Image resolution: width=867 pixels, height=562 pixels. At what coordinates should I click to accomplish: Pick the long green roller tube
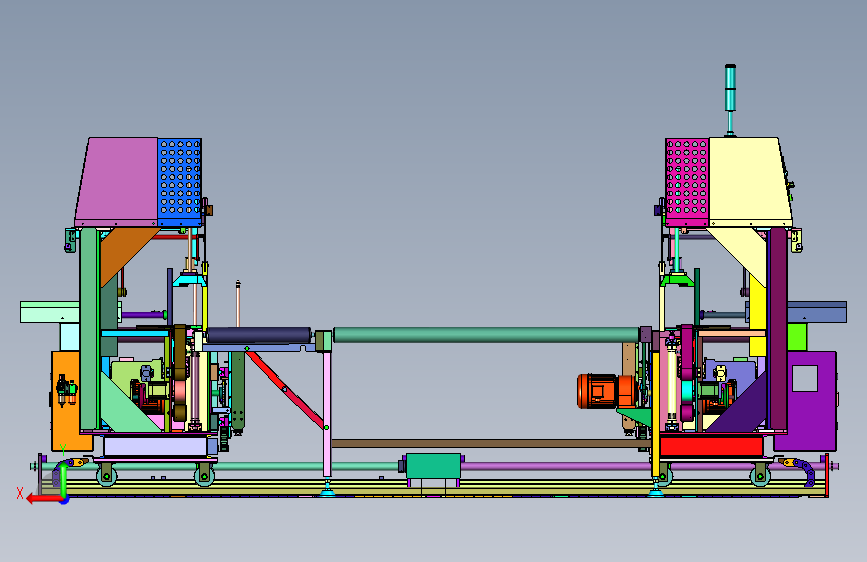(486, 335)
